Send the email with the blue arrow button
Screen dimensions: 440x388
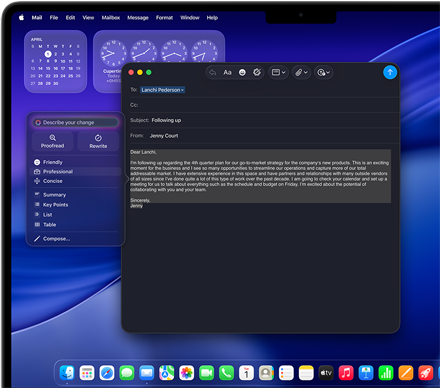390,72
